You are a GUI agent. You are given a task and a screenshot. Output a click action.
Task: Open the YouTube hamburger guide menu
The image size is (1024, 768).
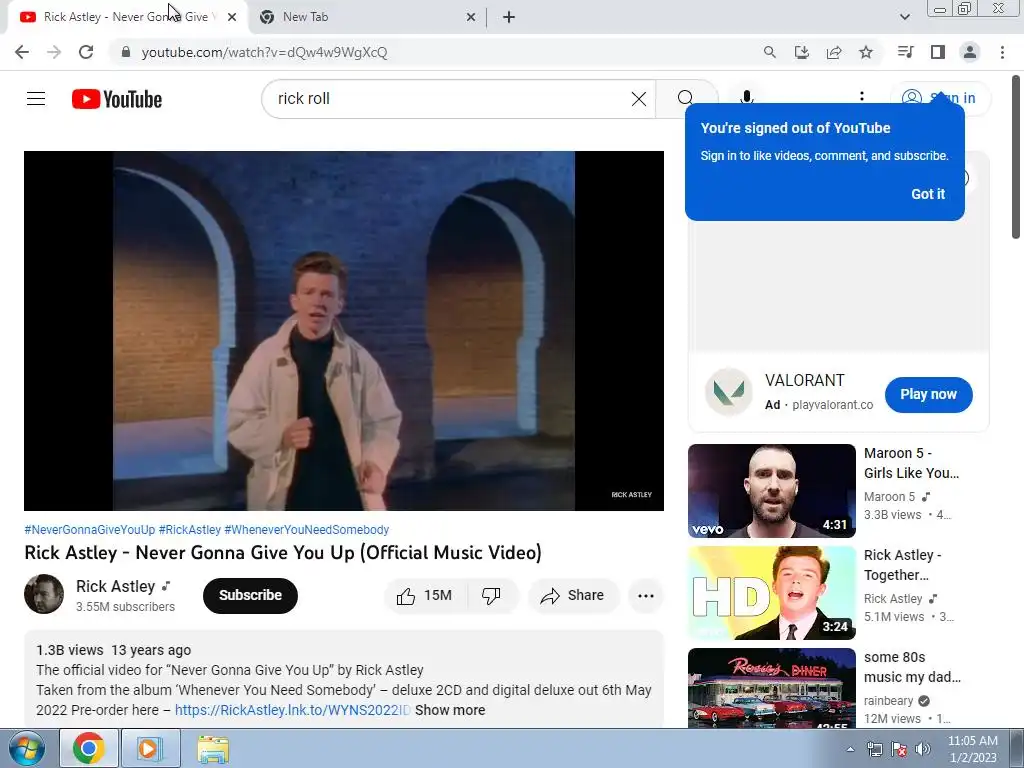tap(36, 99)
